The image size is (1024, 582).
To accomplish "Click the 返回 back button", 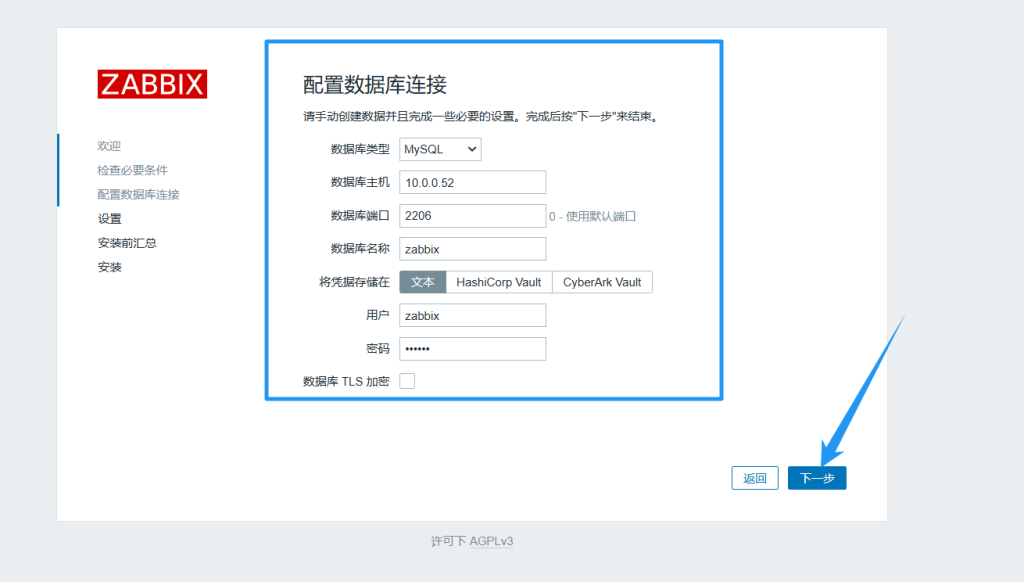I will click(754, 478).
